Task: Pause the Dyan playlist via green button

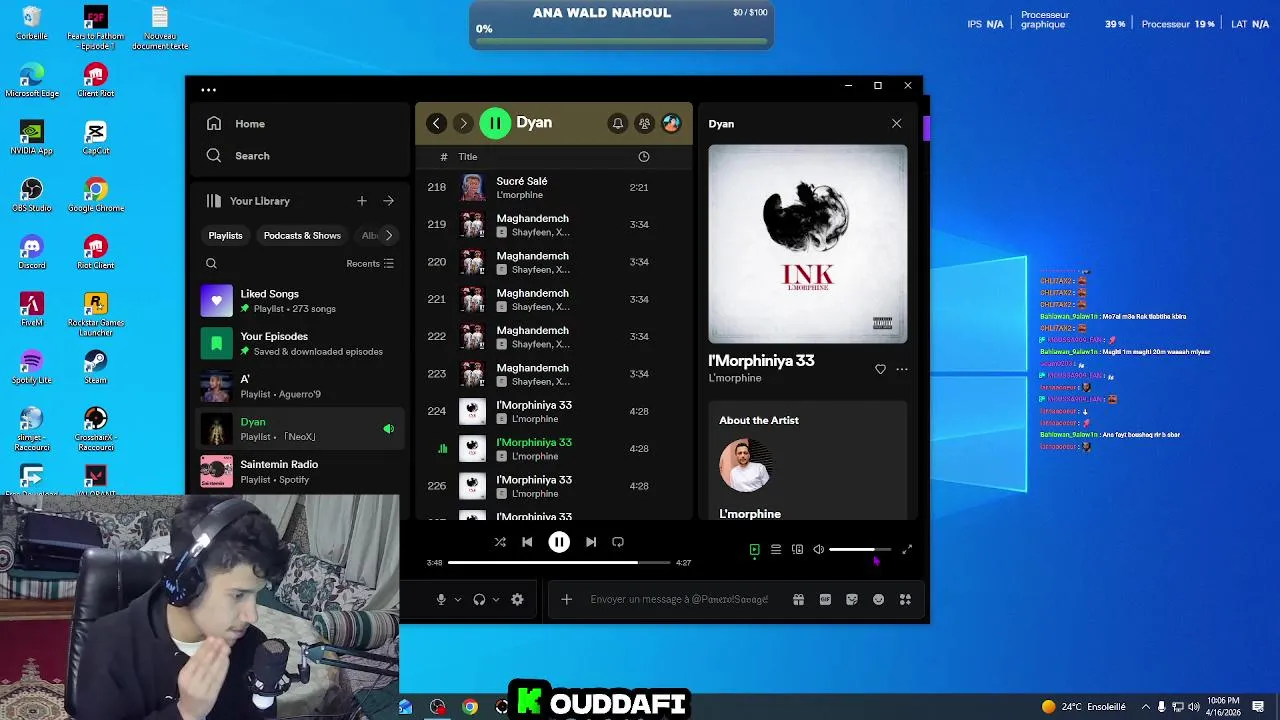Action: tap(495, 123)
